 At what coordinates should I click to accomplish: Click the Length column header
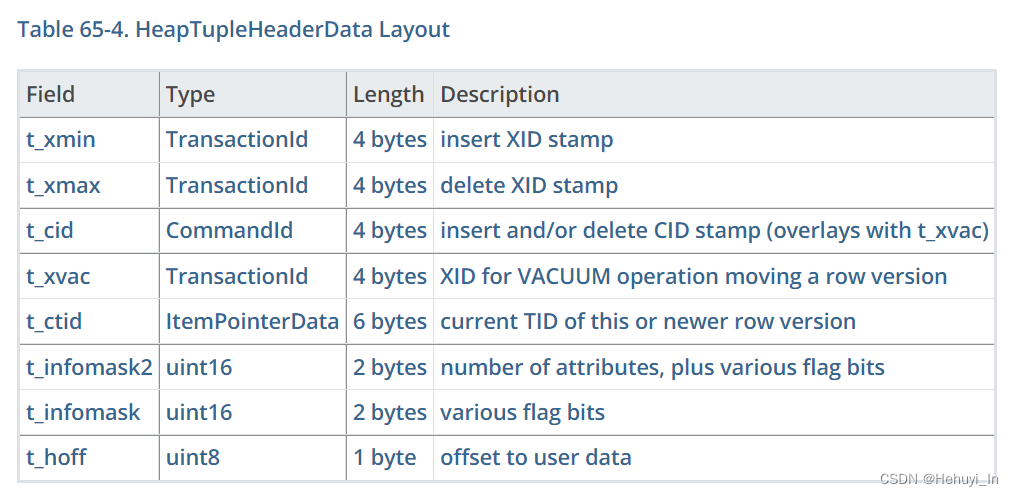[388, 95]
